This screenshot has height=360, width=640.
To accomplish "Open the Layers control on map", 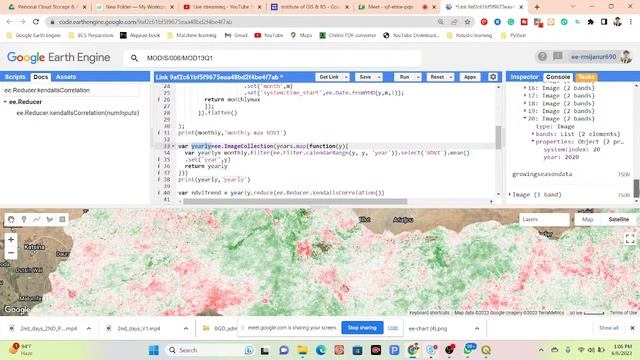I will pos(544,220).
